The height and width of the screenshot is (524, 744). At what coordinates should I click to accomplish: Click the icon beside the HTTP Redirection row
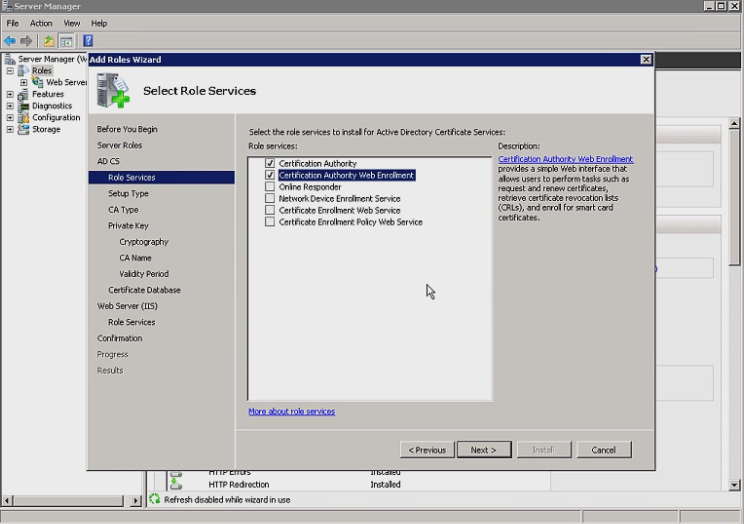click(176, 484)
